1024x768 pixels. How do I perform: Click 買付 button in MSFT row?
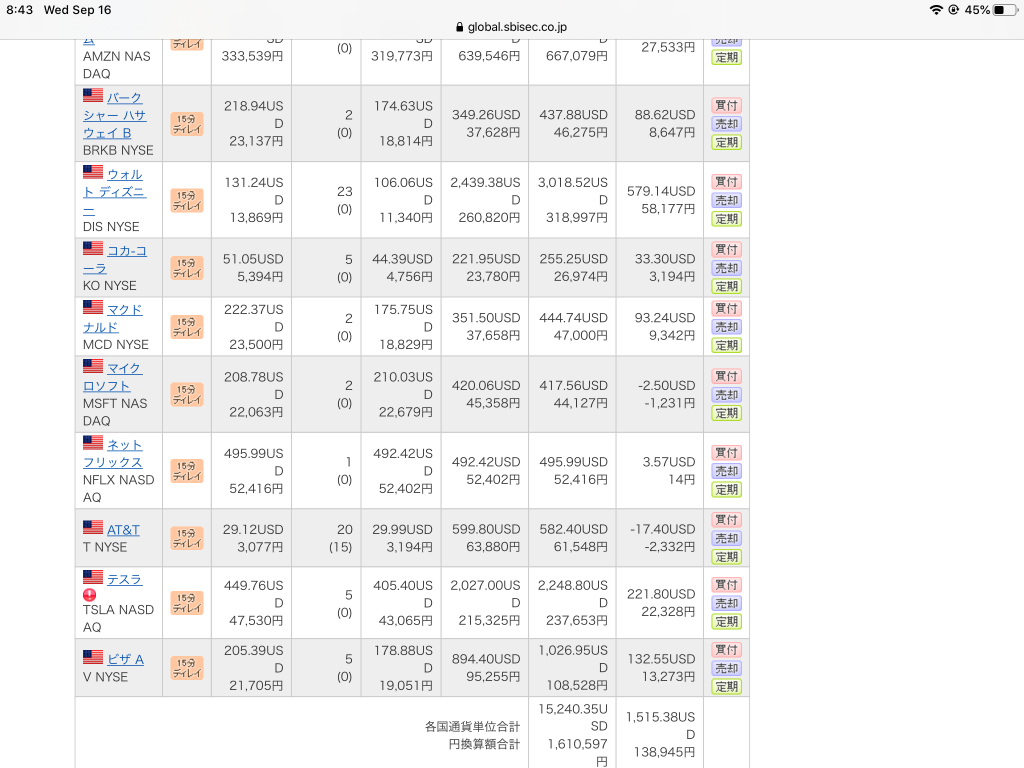[726, 376]
